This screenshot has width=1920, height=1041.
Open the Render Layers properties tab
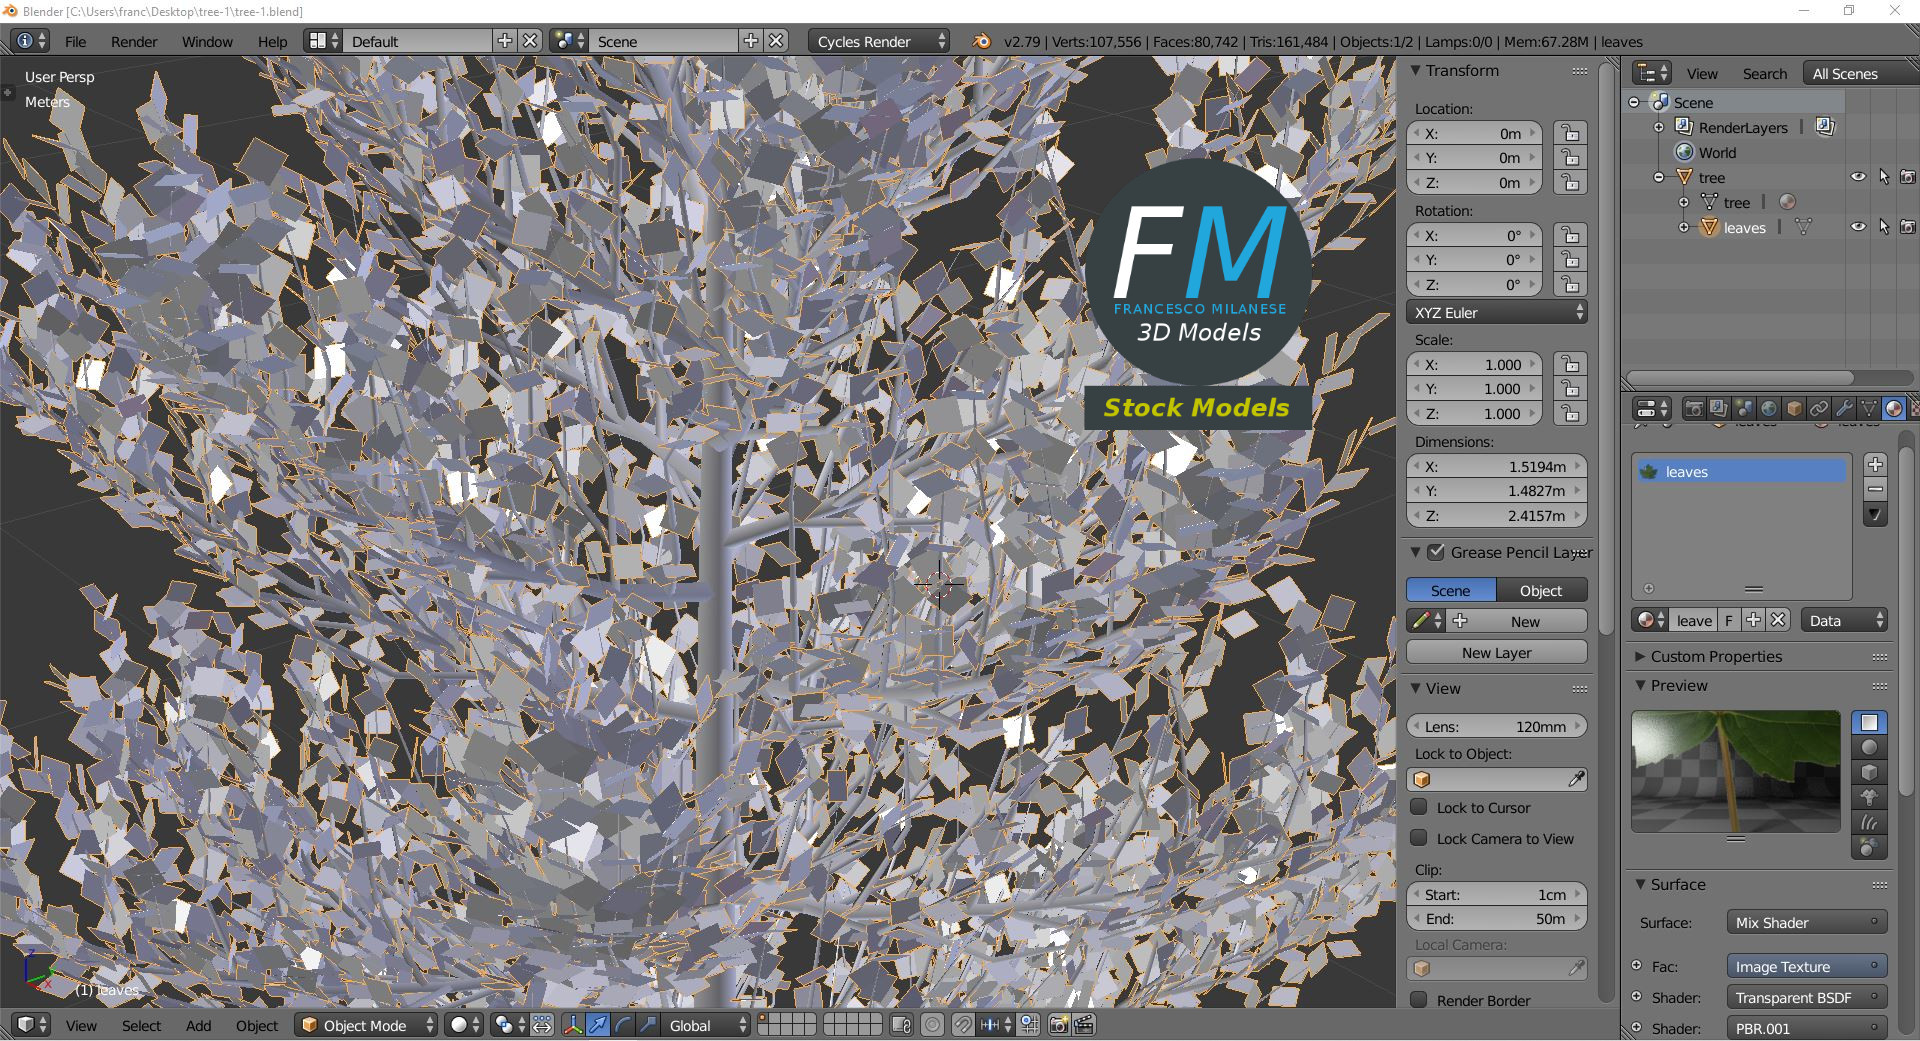pyautogui.click(x=1718, y=408)
